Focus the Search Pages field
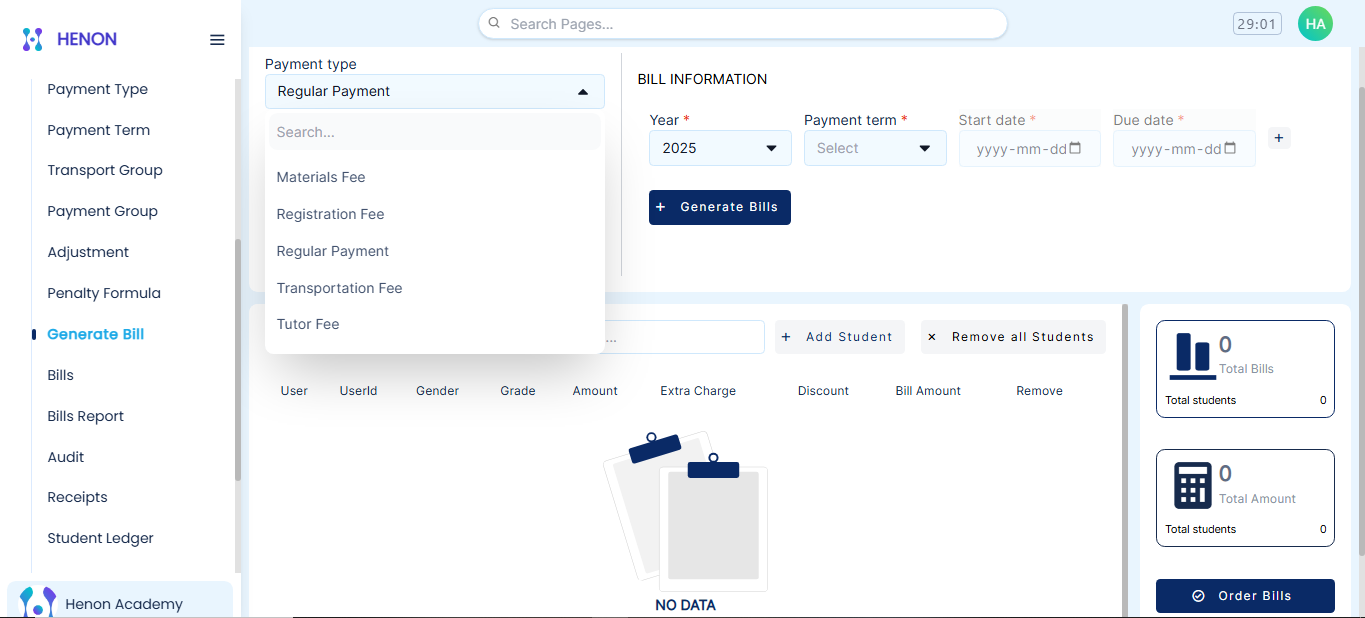 [743, 24]
